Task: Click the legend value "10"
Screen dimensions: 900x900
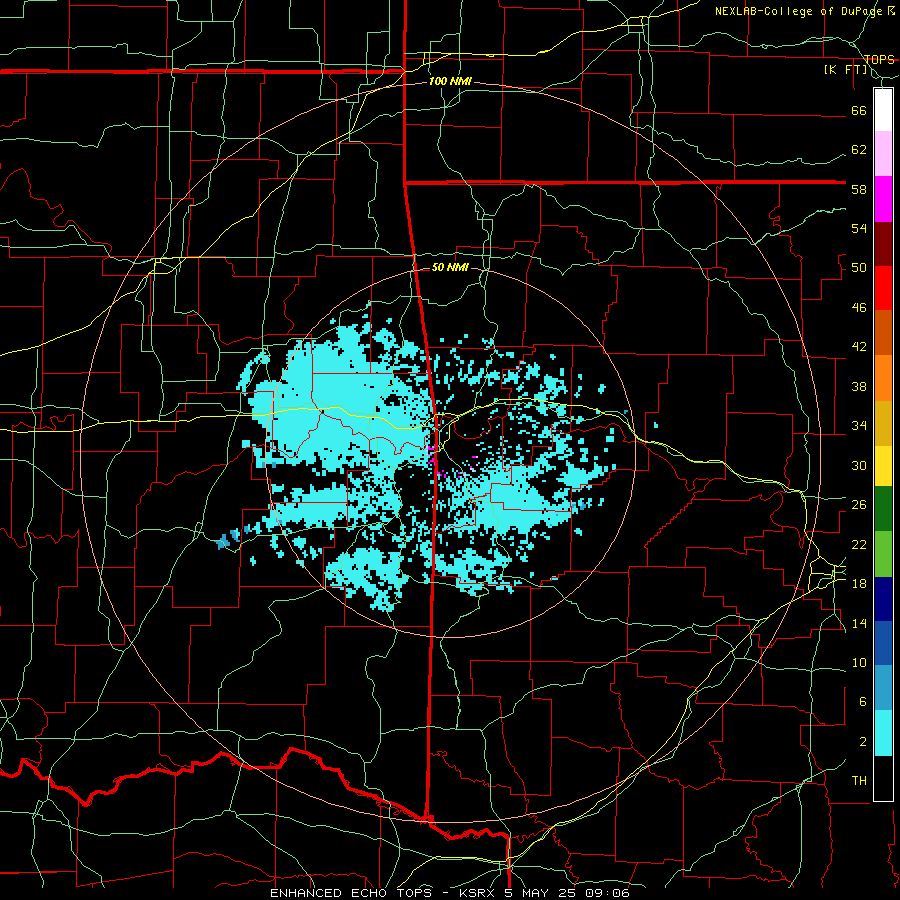Action: click(859, 662)
